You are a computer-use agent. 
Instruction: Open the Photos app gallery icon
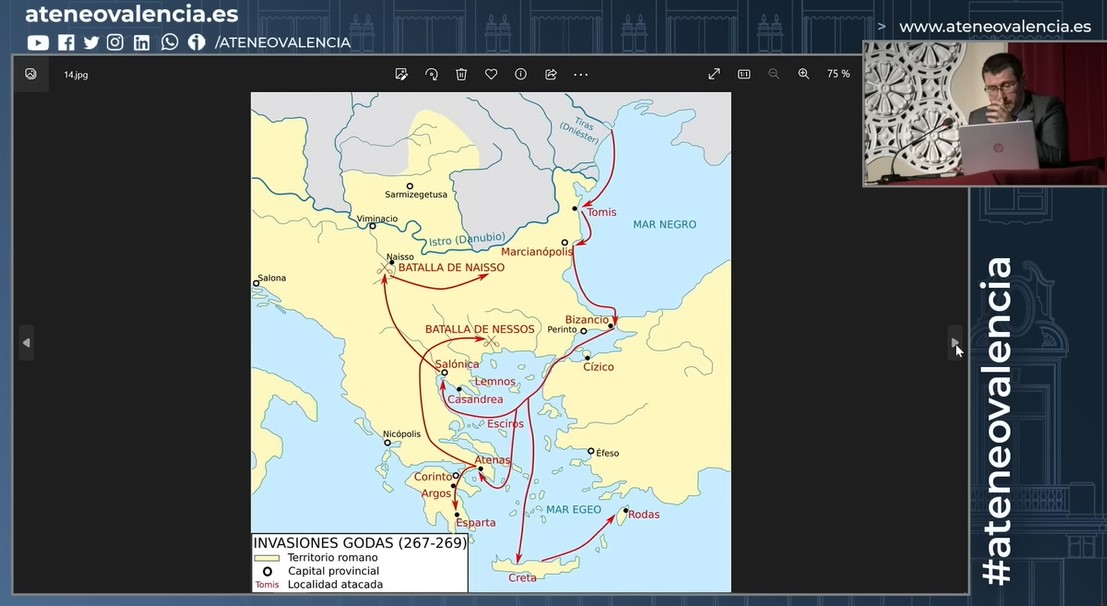(31, 74)
